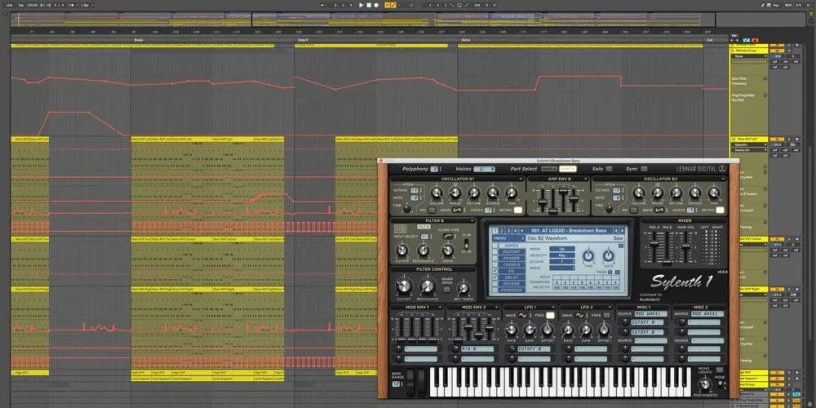The image size is (816, 408).
Task: Open the LFO 1 header dropdown
Action: pos(553,308)
